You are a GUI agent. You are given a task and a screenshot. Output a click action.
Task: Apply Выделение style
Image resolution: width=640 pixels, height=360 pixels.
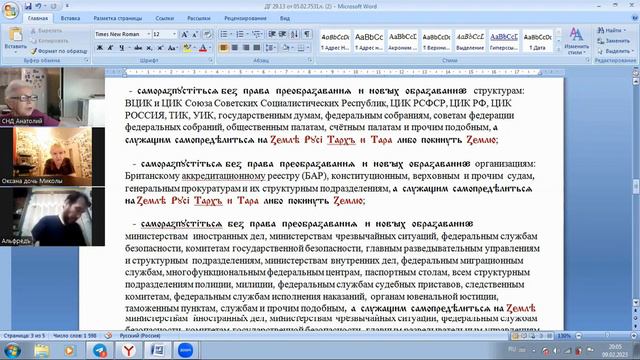pos(470,41)
